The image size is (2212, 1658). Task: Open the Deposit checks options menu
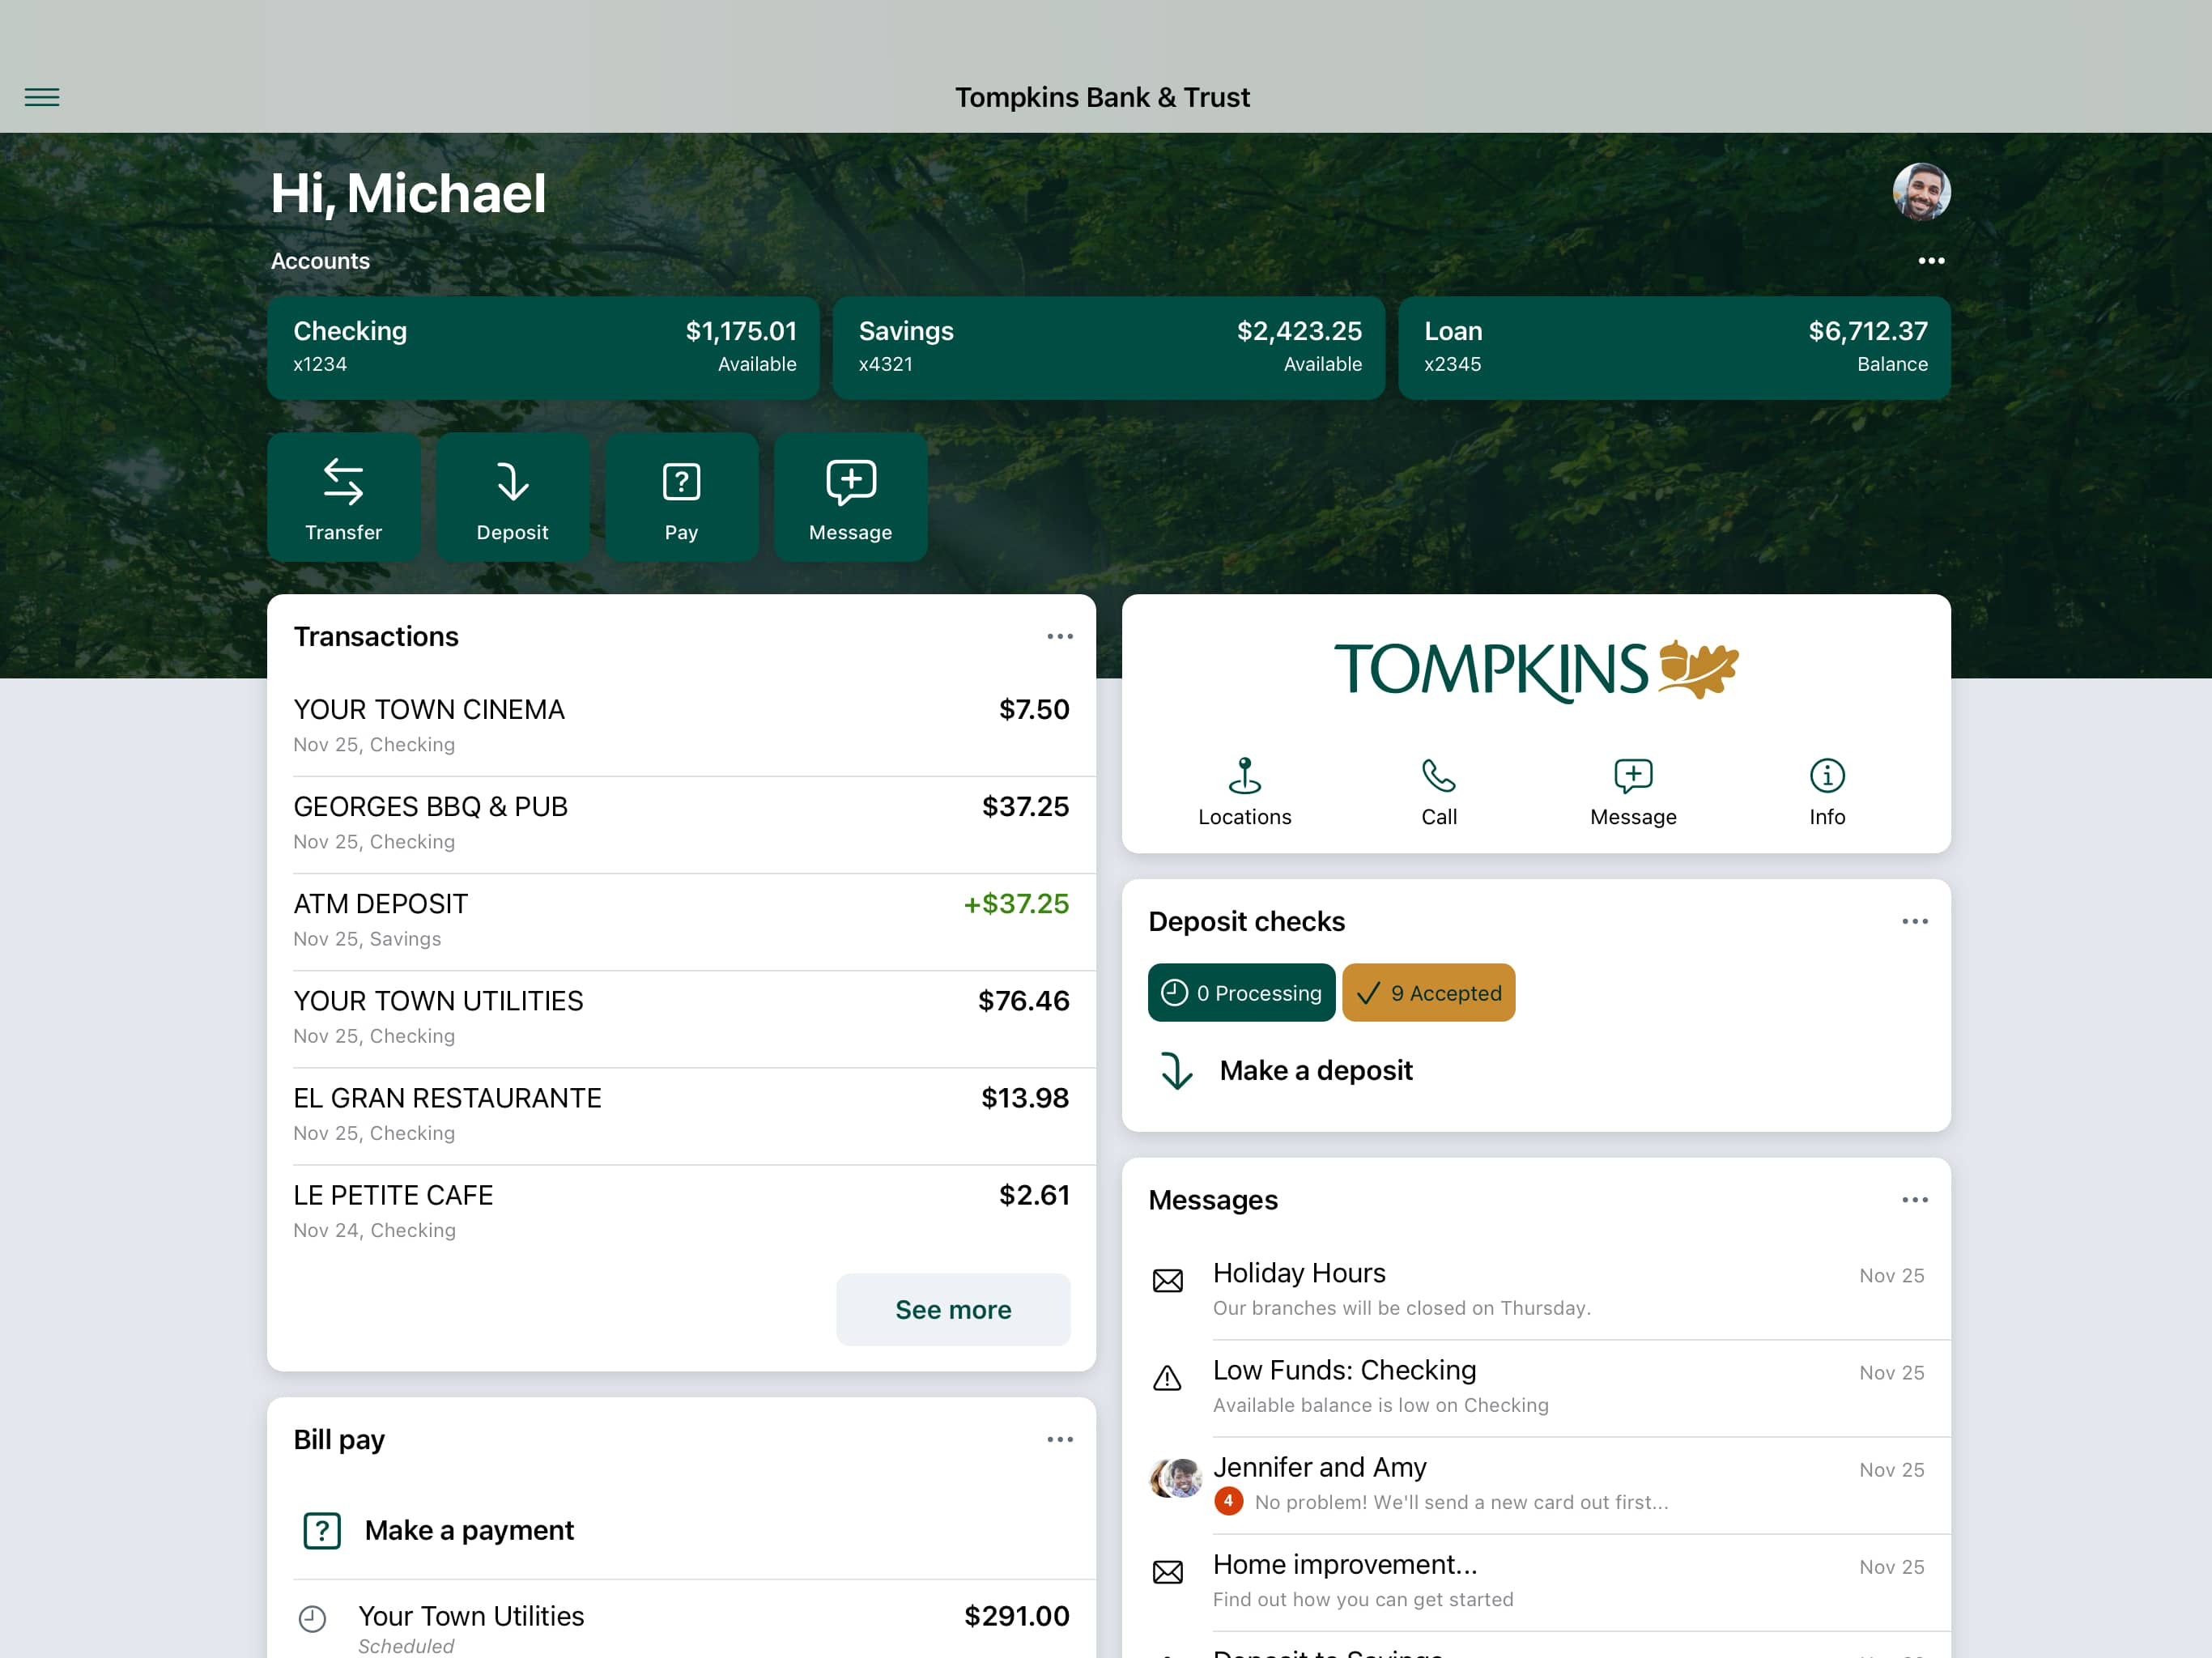tap(1914, 922)
